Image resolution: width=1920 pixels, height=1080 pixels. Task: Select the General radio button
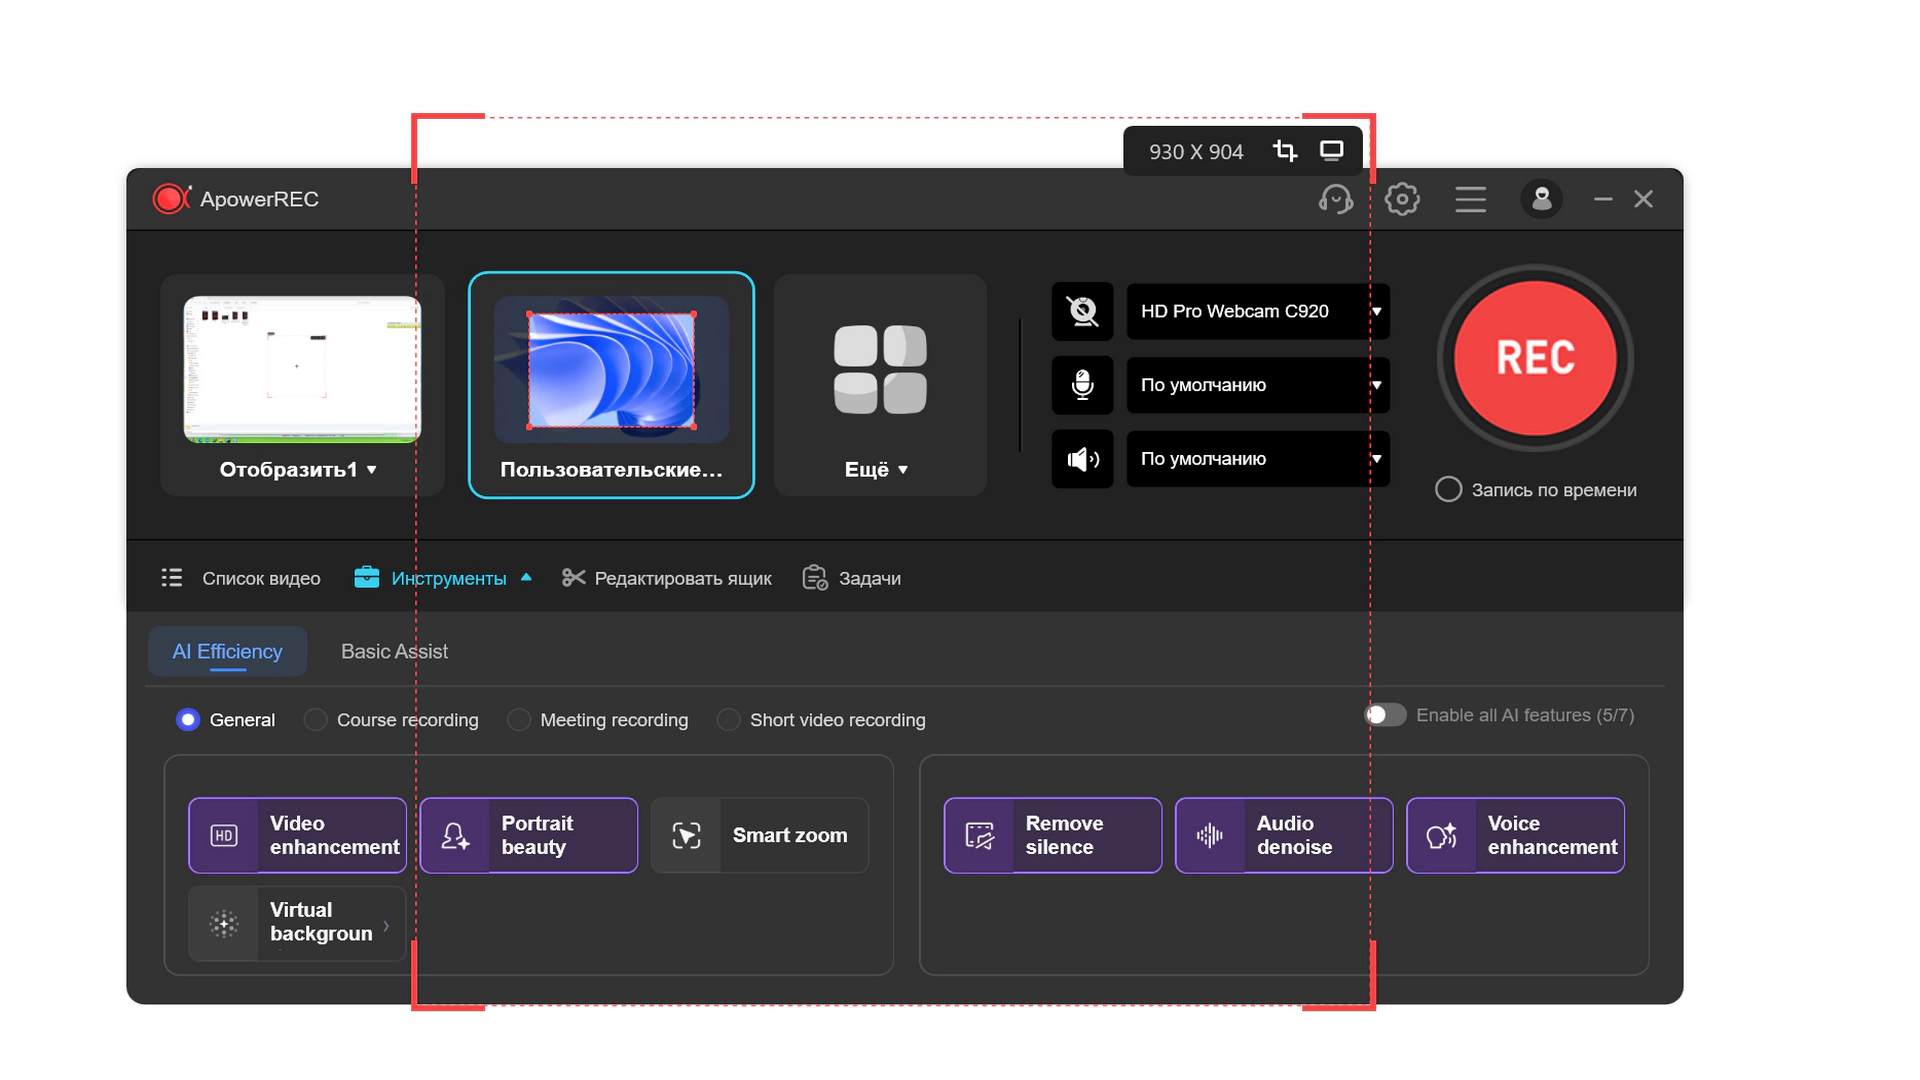188,720
